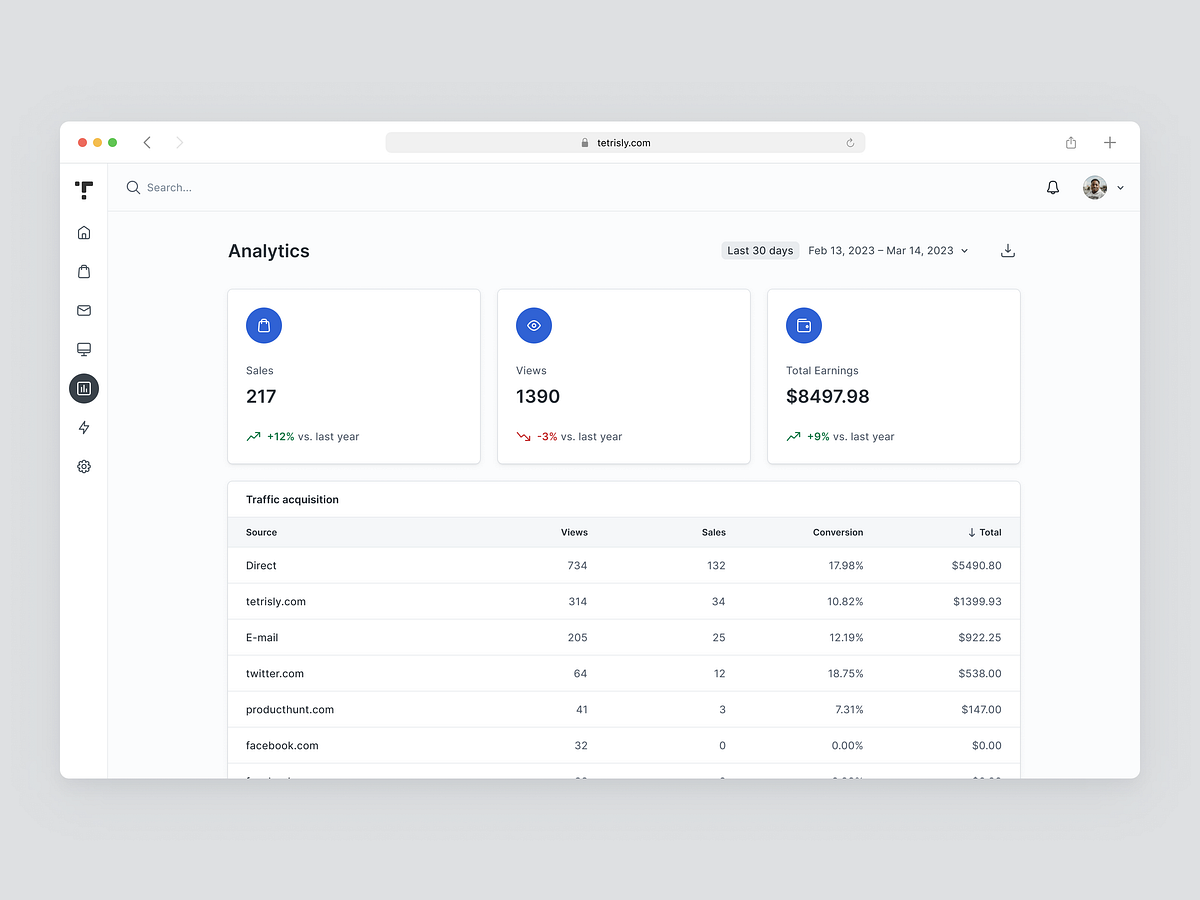This screenshot has height=900, width=1200.
Task: Open a new browser tab with plus button
Action: tap(1110, 142)
